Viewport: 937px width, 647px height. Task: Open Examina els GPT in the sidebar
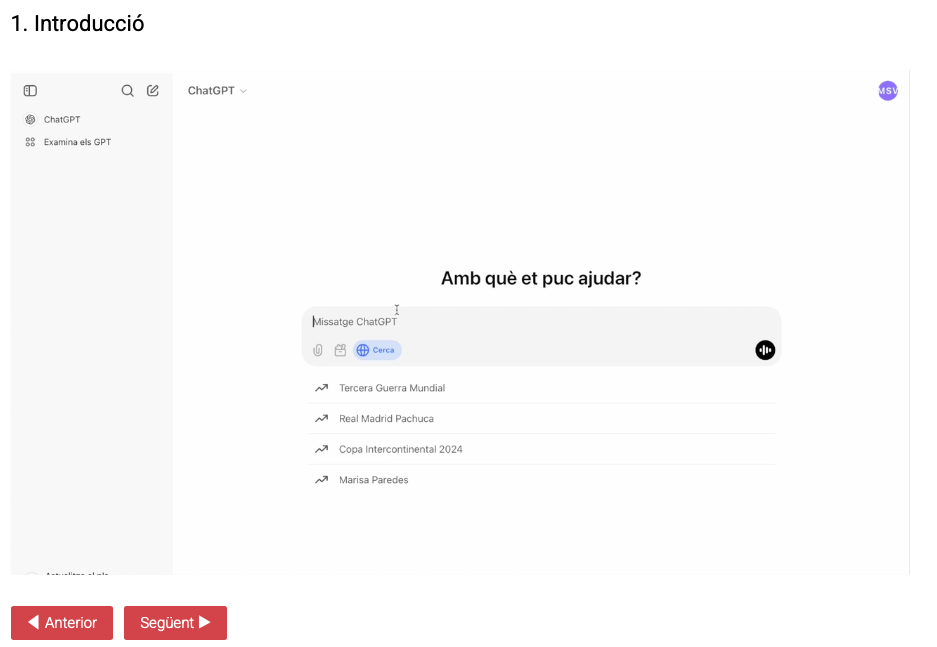pos(91,142)
